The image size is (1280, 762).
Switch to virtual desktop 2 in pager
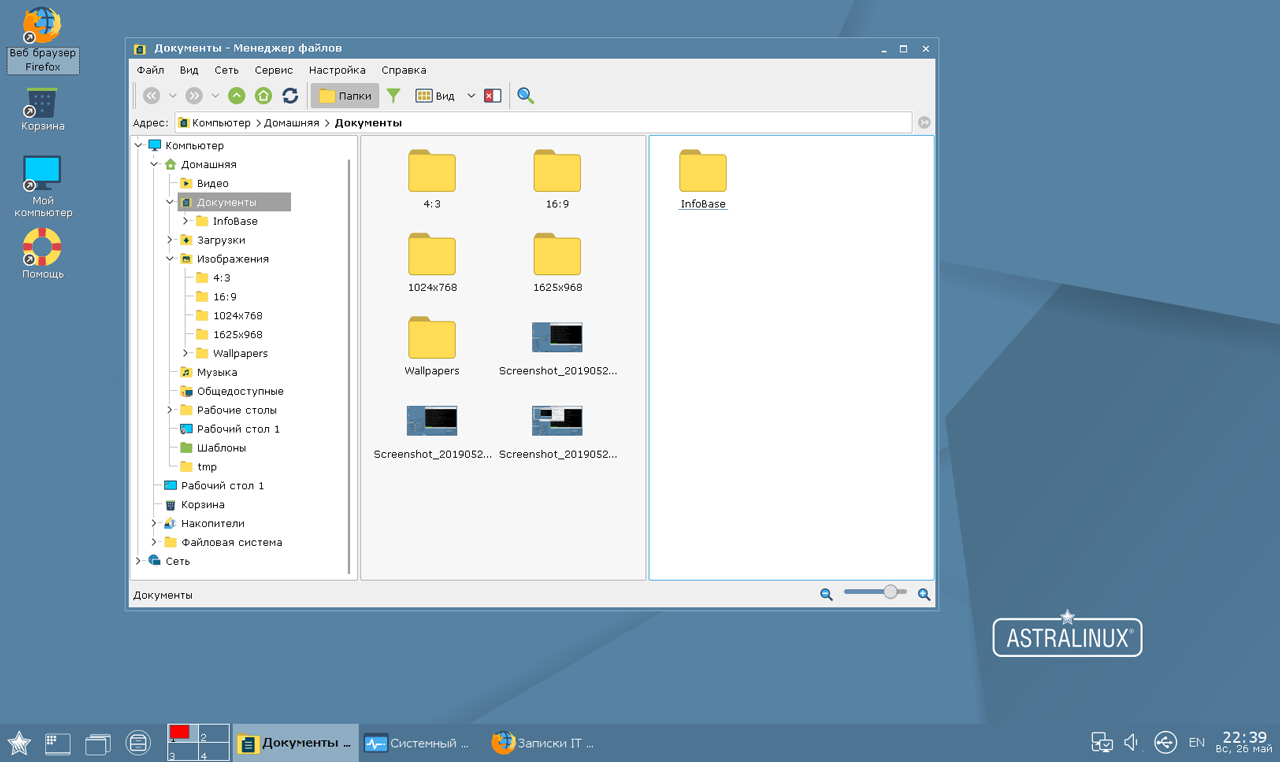pos(213,734)
